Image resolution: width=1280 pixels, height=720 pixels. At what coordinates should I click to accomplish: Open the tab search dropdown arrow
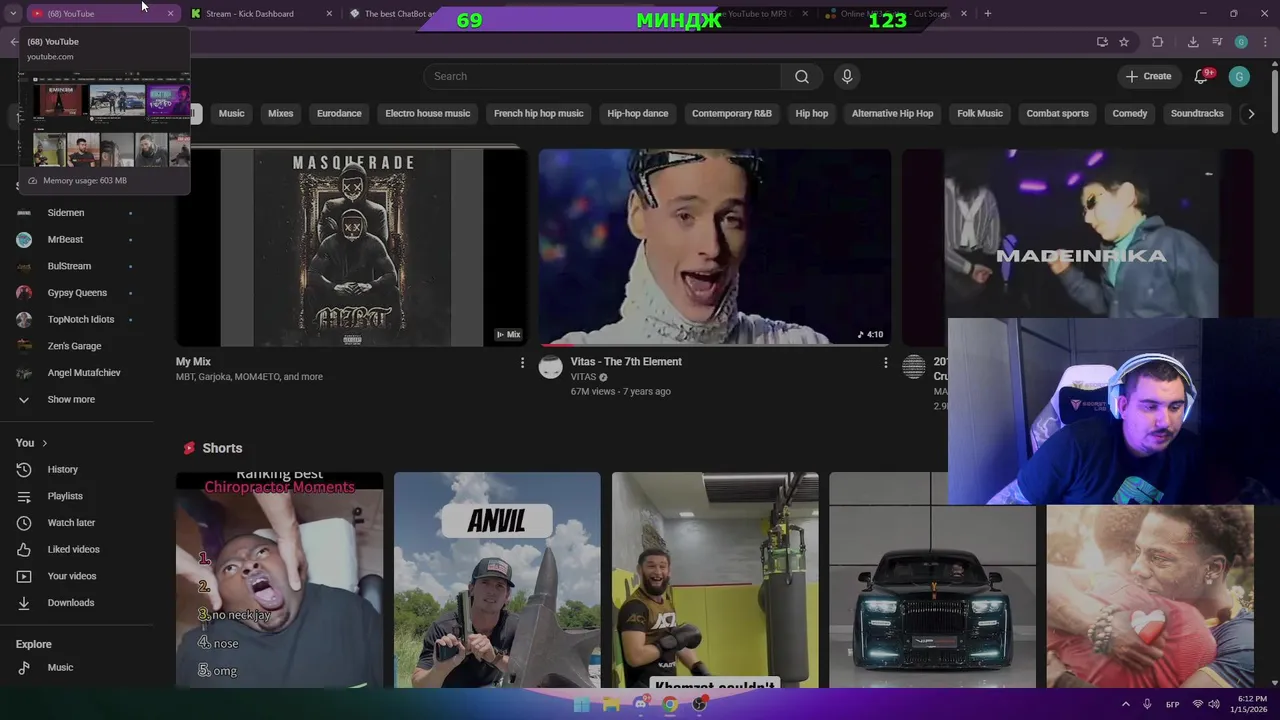point(13,14)
